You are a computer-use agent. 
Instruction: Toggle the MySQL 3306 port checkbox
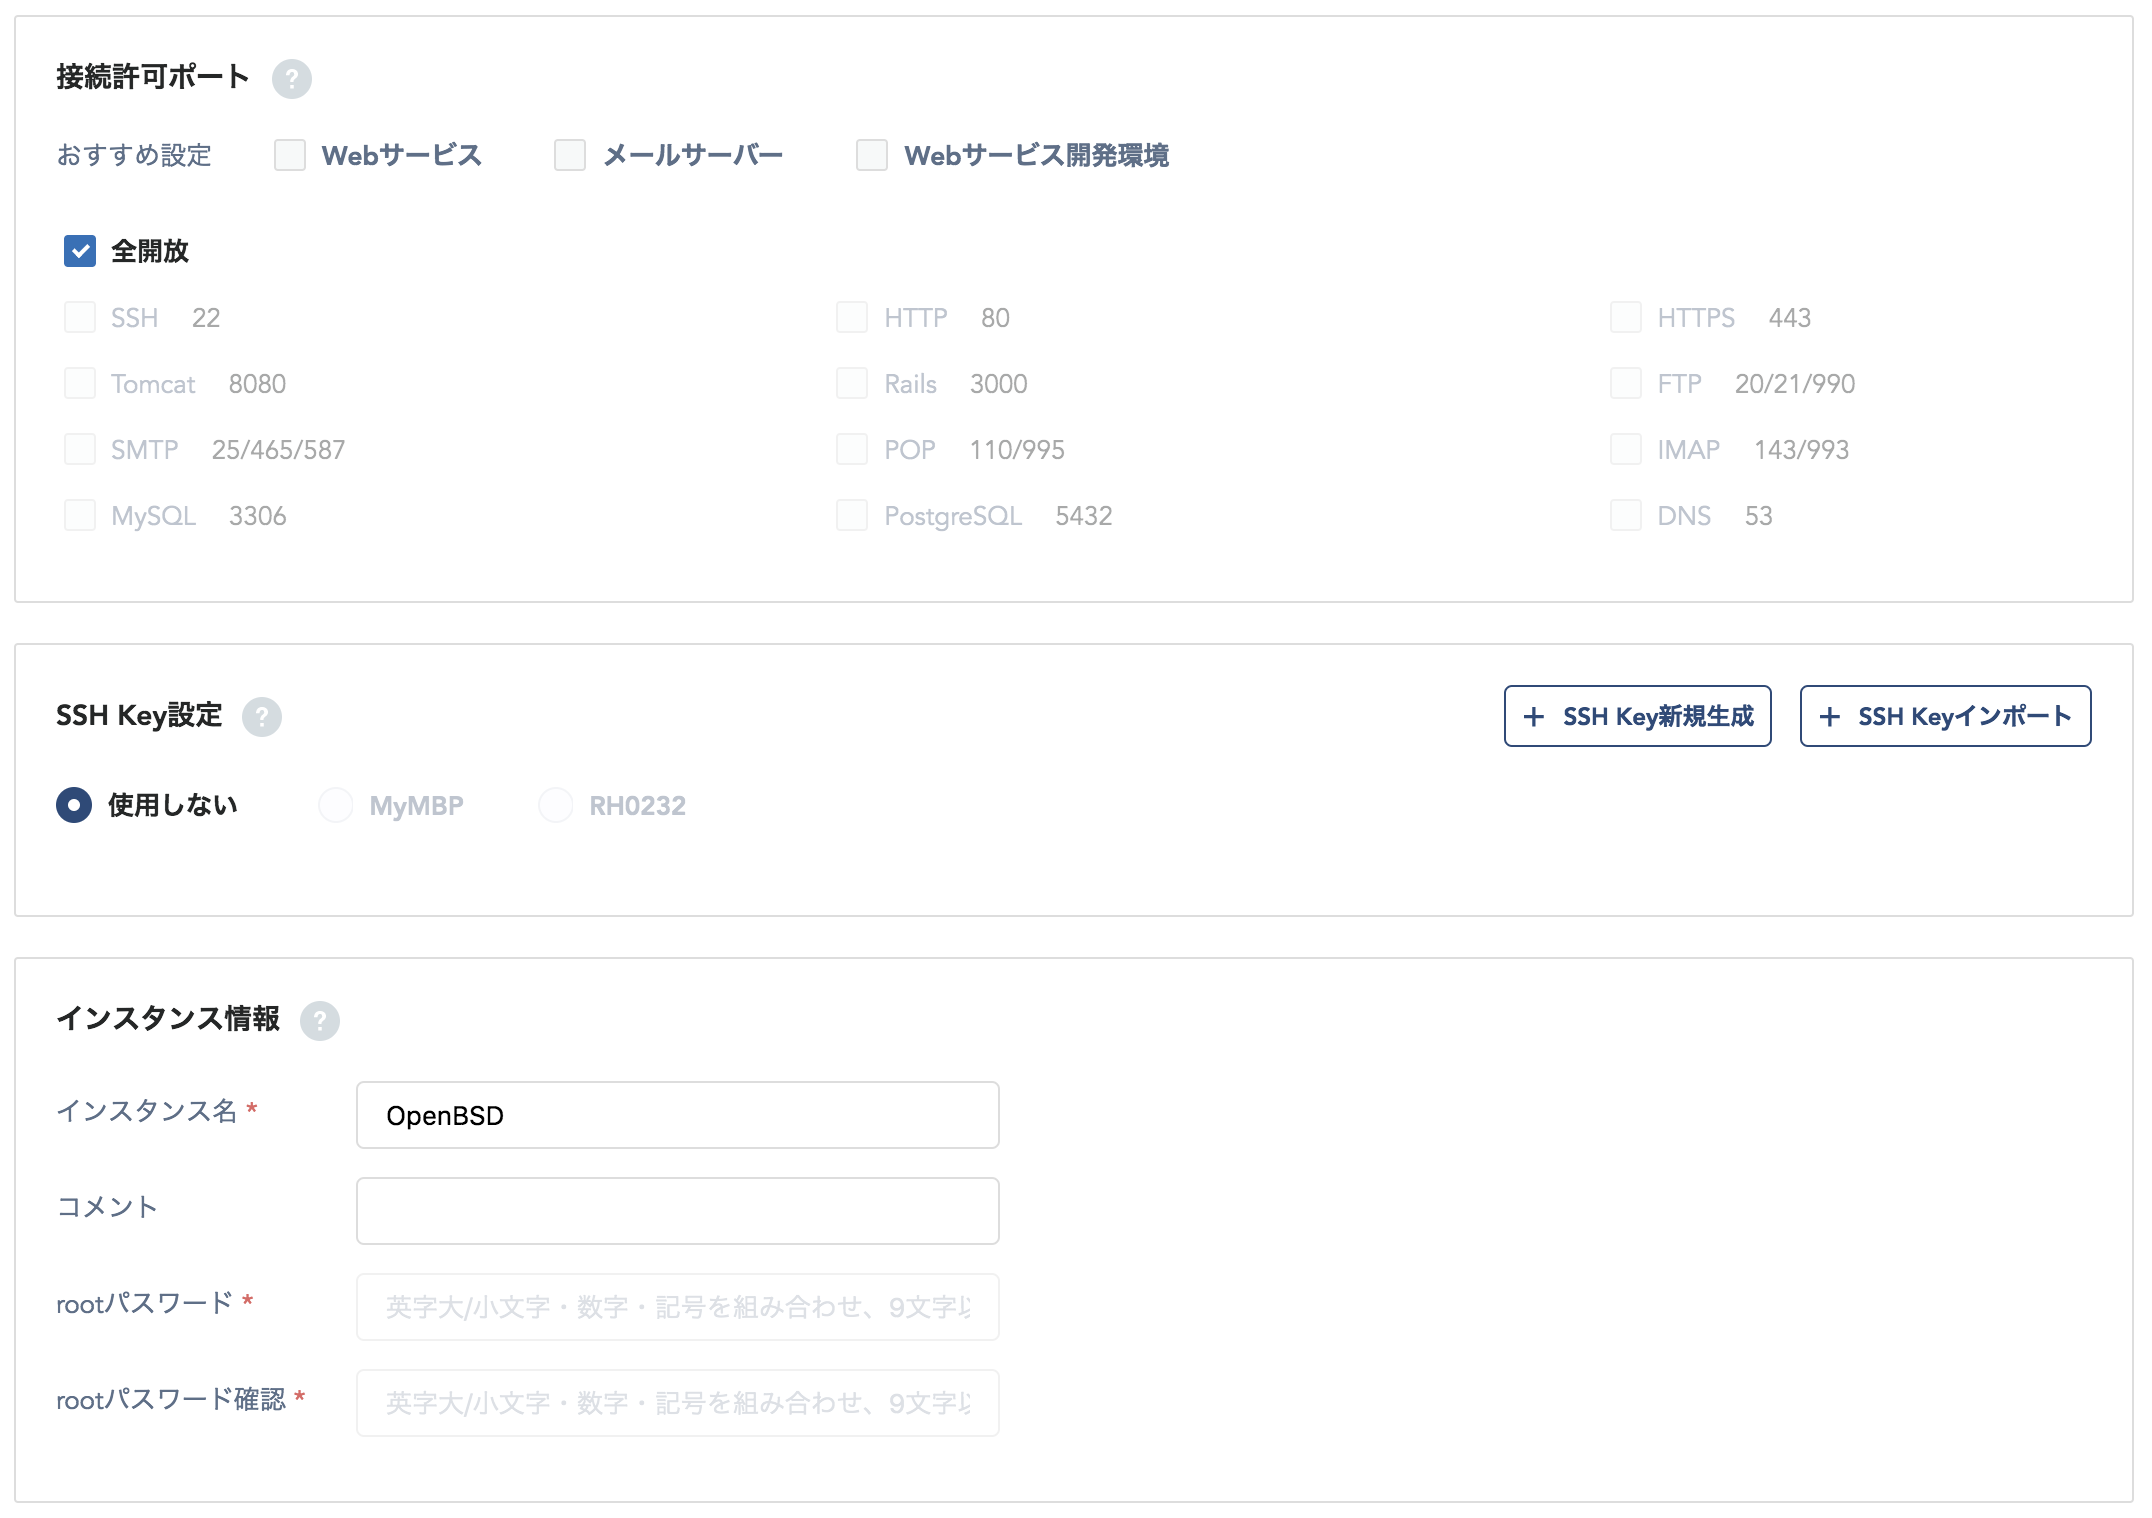click(80, 515)
